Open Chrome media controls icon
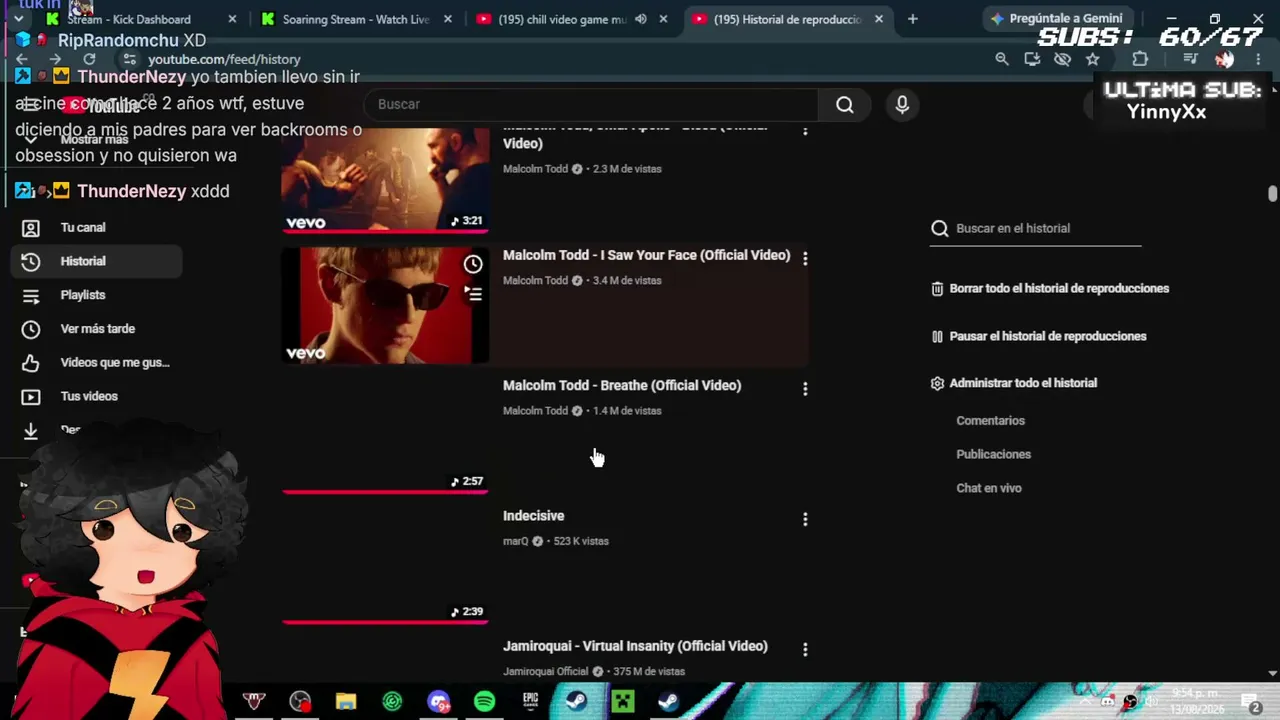The width and height of the screenshot is (1280, 720). click(x=1190, y=59)
